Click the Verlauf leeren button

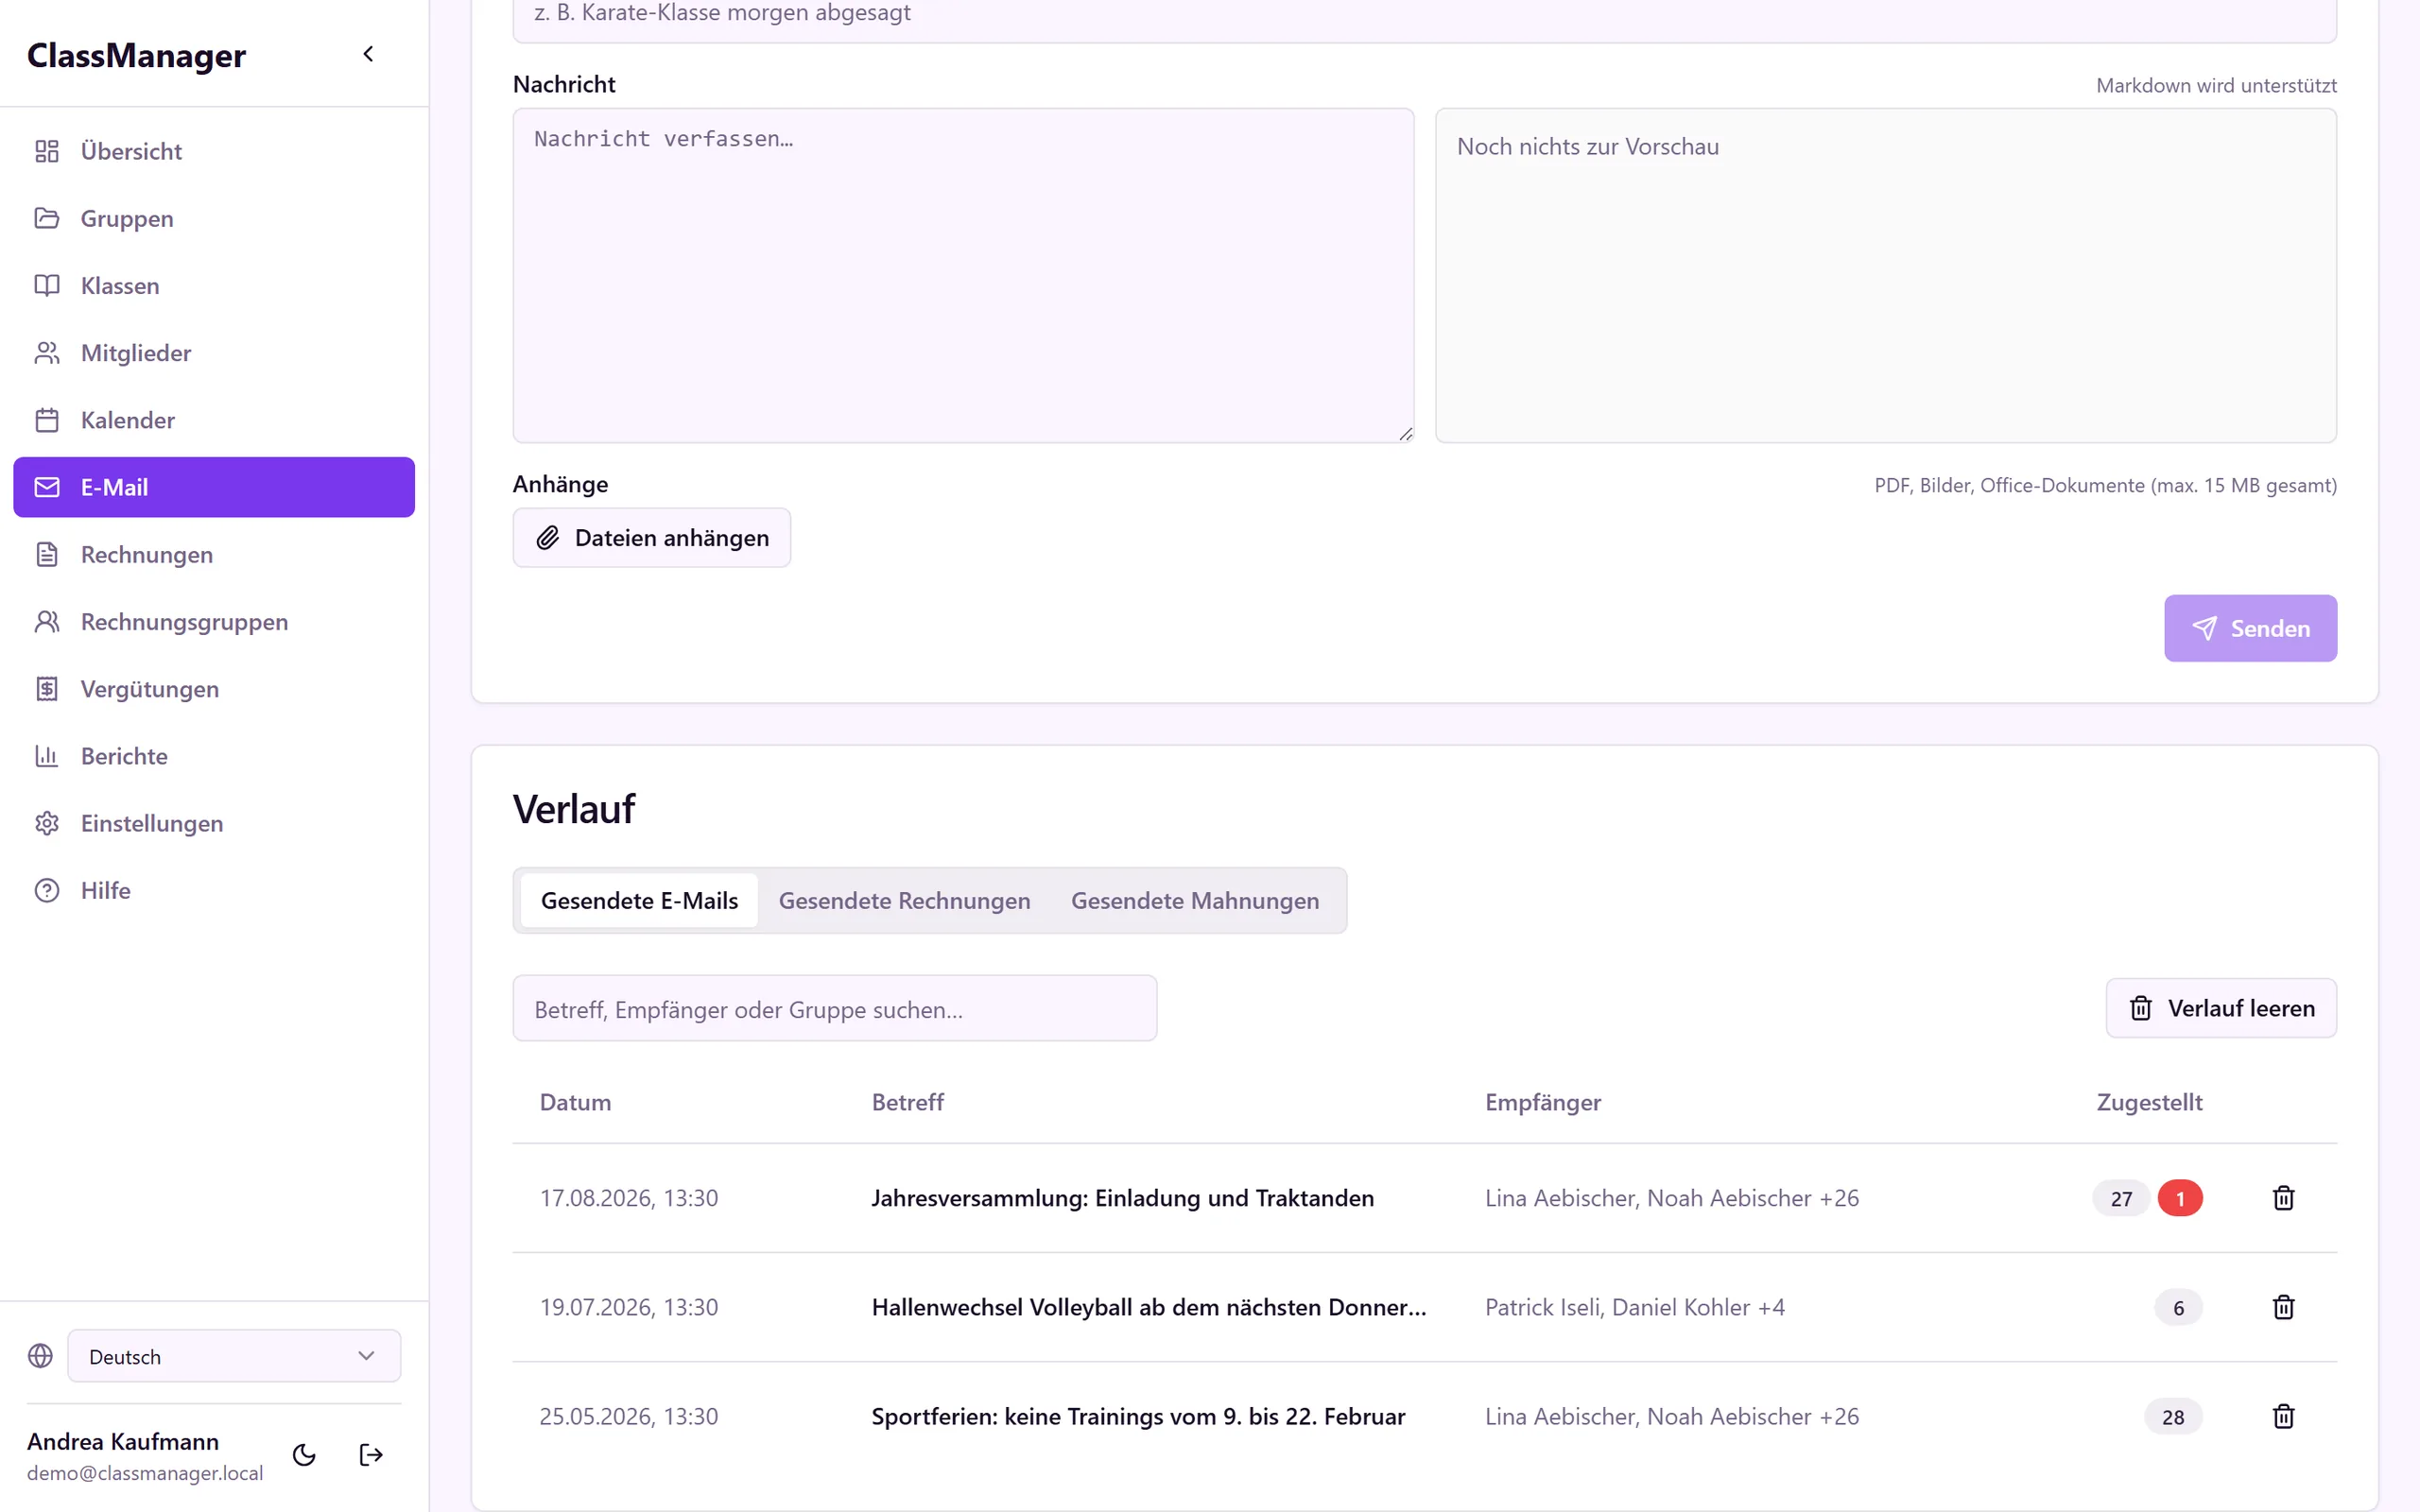(2221, 1008)
